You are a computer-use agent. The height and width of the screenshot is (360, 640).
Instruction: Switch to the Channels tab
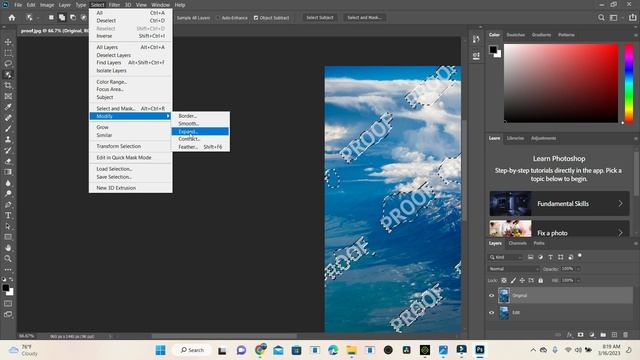[x=518, y=243]
